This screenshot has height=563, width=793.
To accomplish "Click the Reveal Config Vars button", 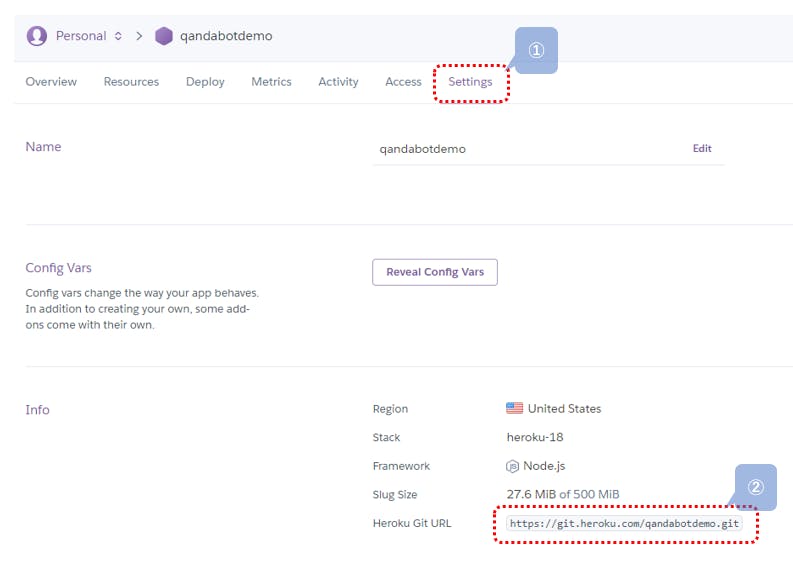I will coord(435,272).
